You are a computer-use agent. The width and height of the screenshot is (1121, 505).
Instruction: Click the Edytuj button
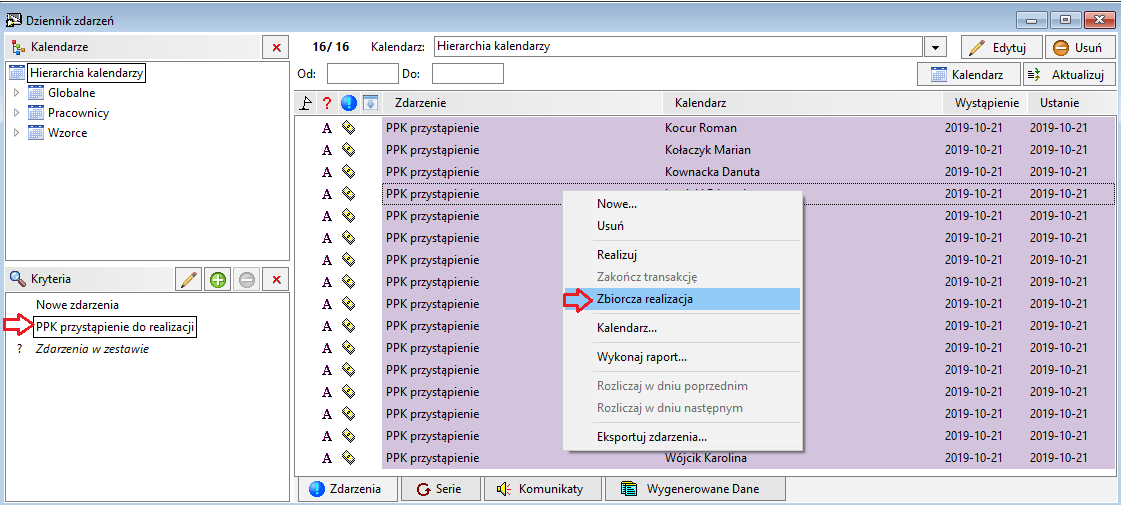click(1000, 48)
